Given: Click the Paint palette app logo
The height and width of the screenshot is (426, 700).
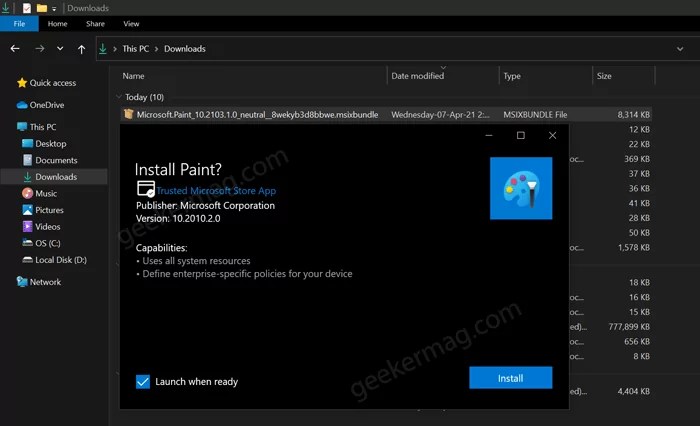Looking at the screenshot, I should coord(521,188).
